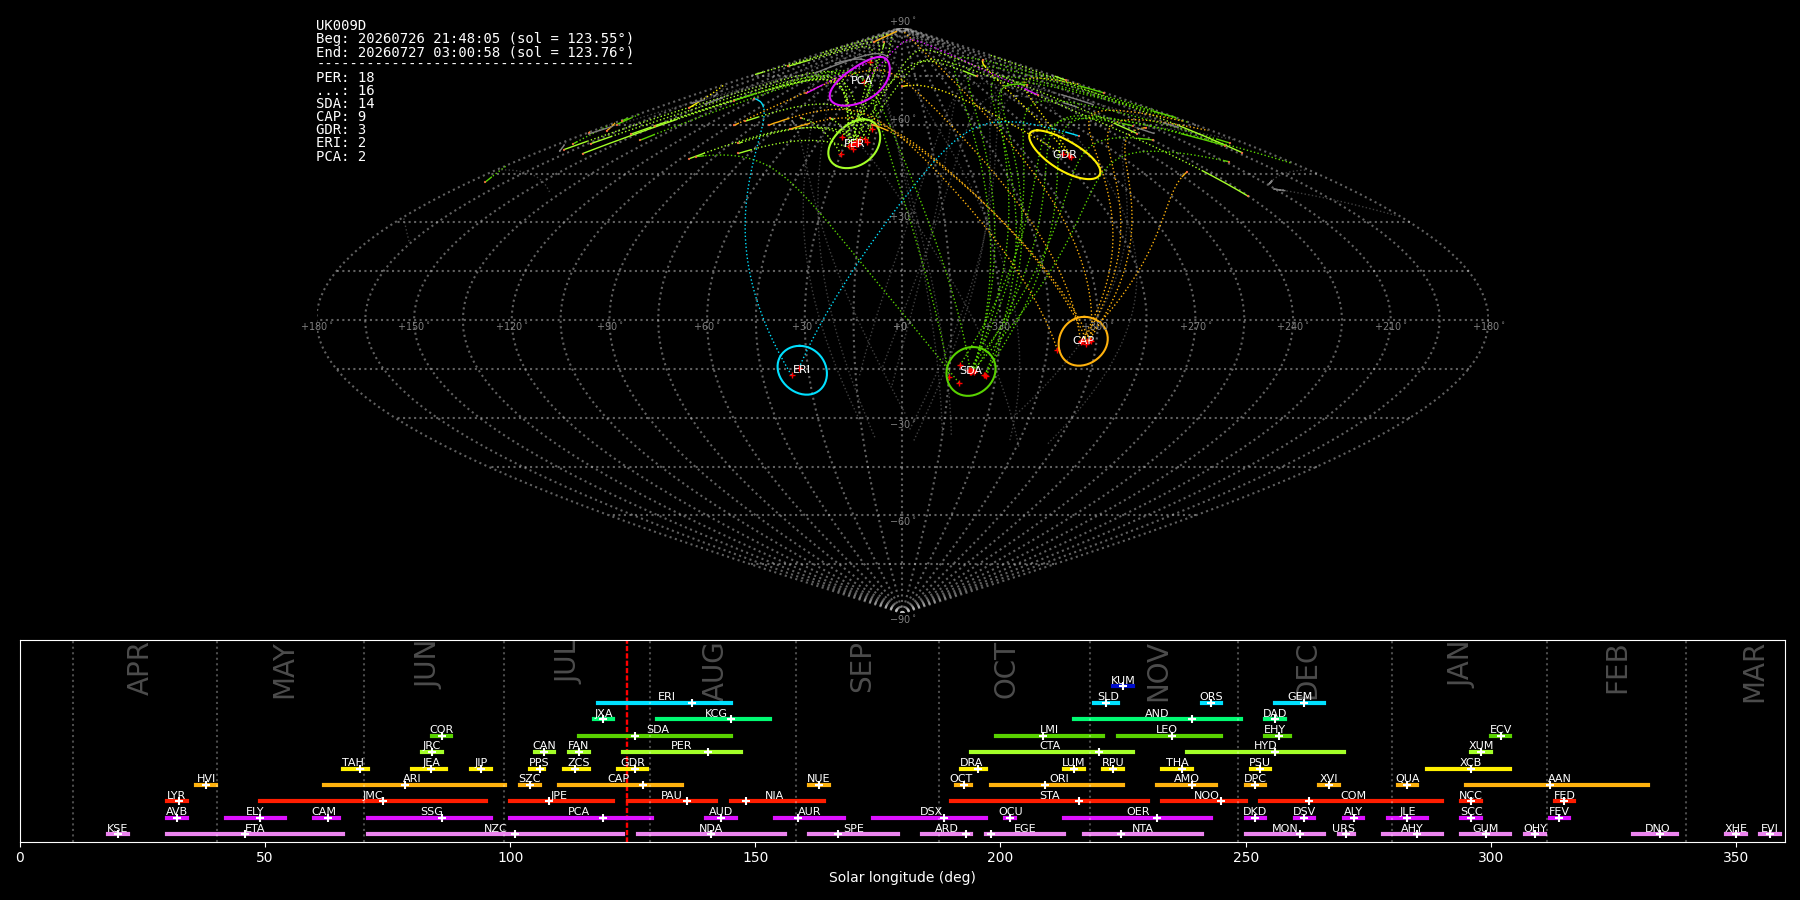Select the ERI cyan radiant circle
This screenshot has height=900, width=1800.
pos(802,370)
